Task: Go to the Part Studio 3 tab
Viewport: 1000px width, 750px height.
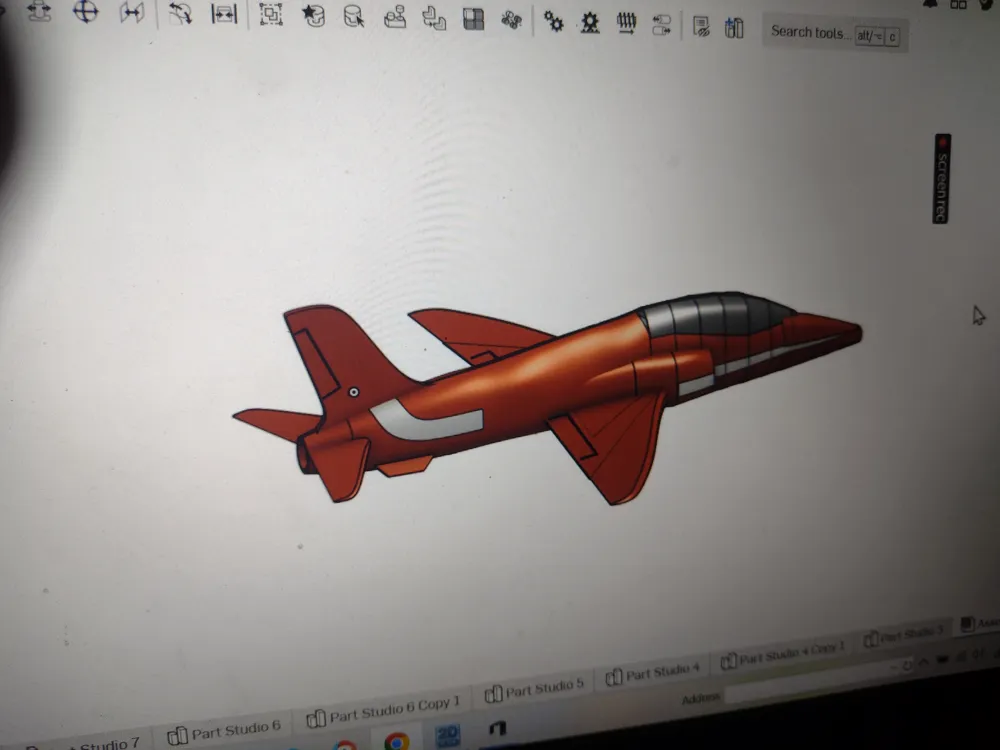Action: (902, 636)
